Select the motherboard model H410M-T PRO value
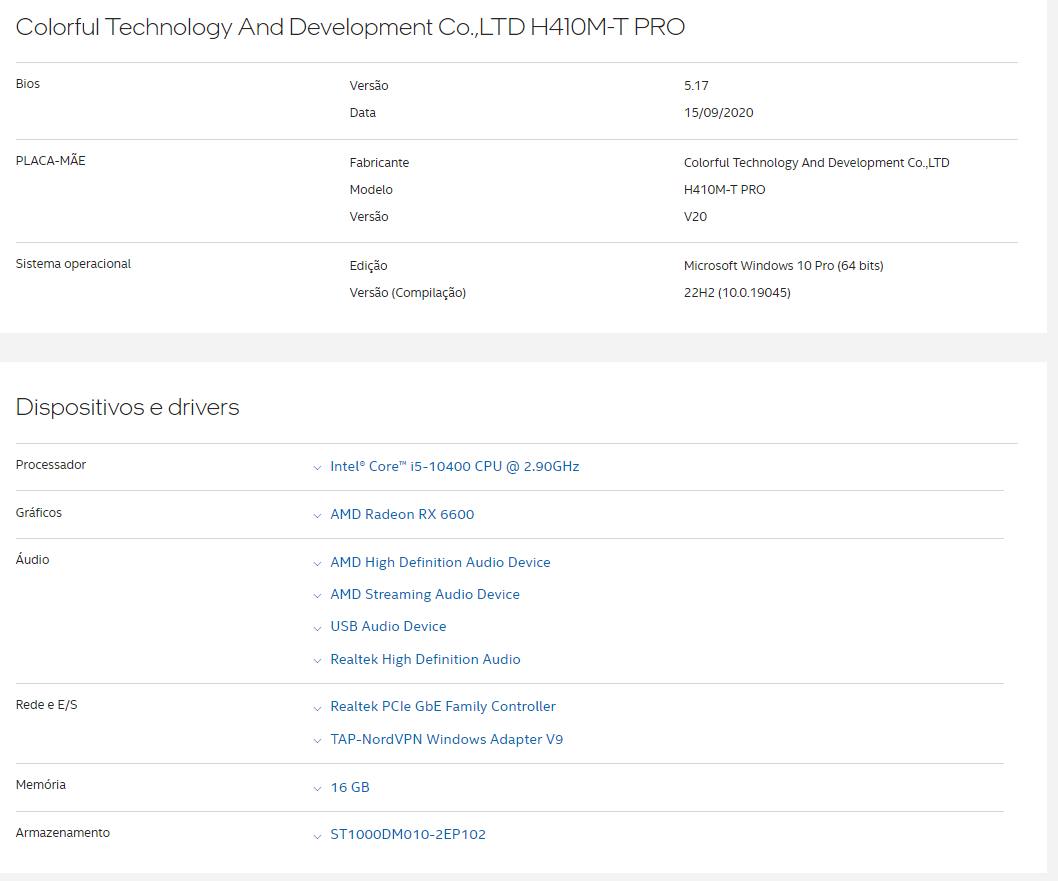Image resolution: width=1058 pixels, height=881 pixels. pyautogui.click(x=724, y=190)
